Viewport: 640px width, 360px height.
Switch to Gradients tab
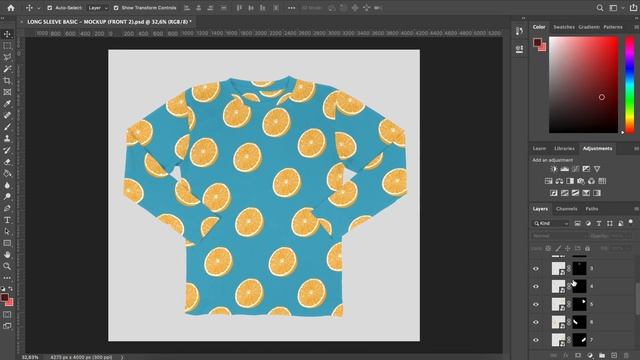click(x=589, y=27)
